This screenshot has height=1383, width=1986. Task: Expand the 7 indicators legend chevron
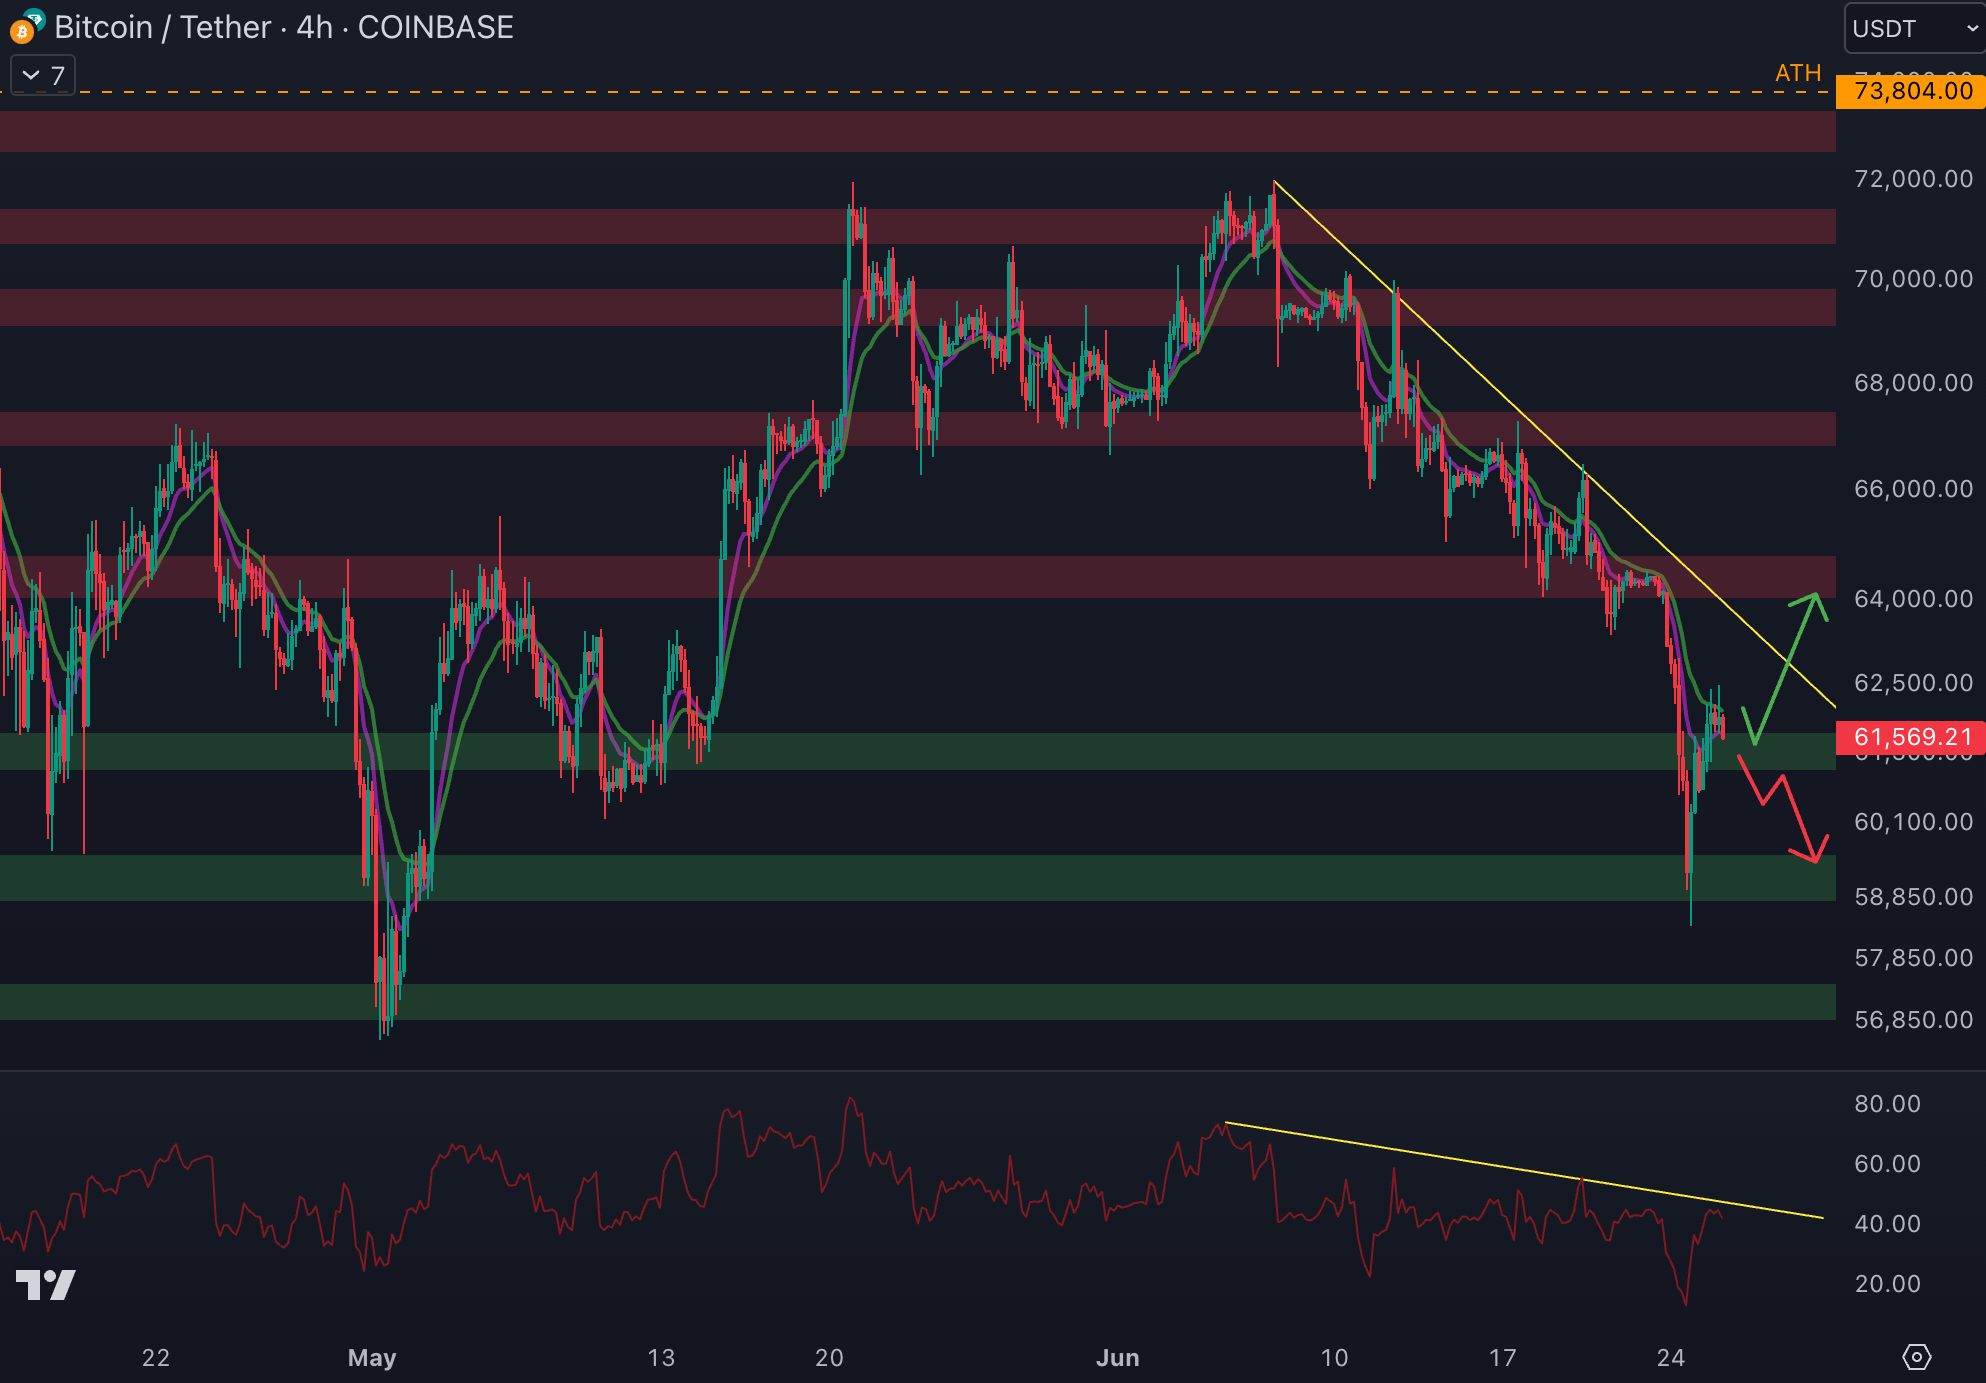(31, 75)
